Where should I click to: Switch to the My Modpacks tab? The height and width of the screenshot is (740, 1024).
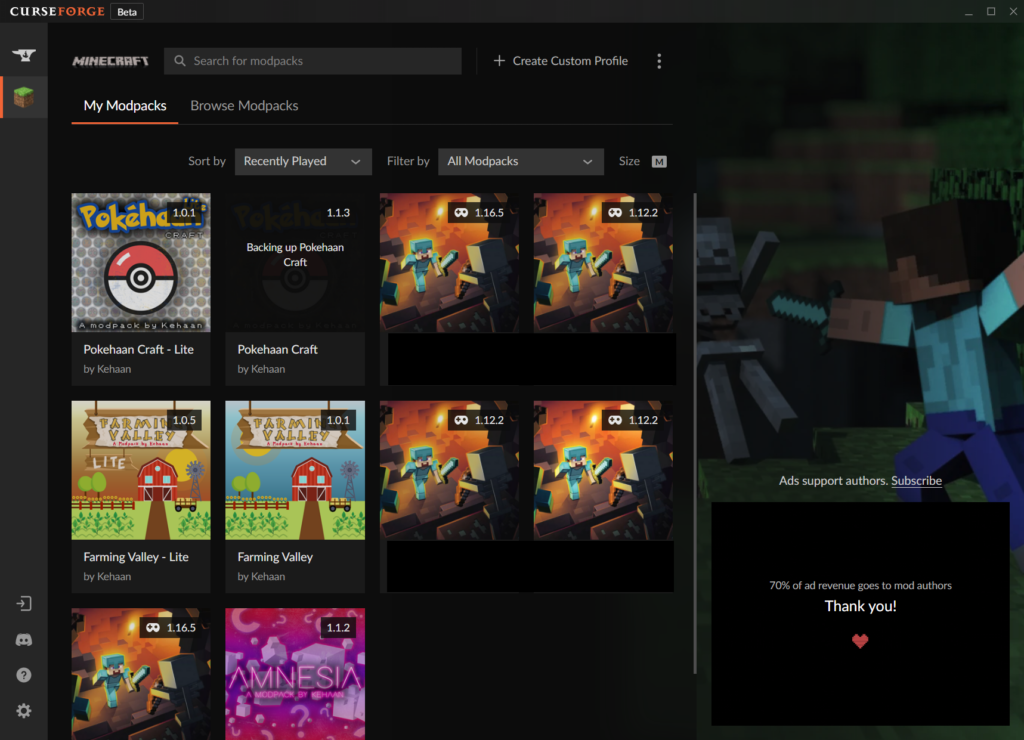(x=125, y=106)
